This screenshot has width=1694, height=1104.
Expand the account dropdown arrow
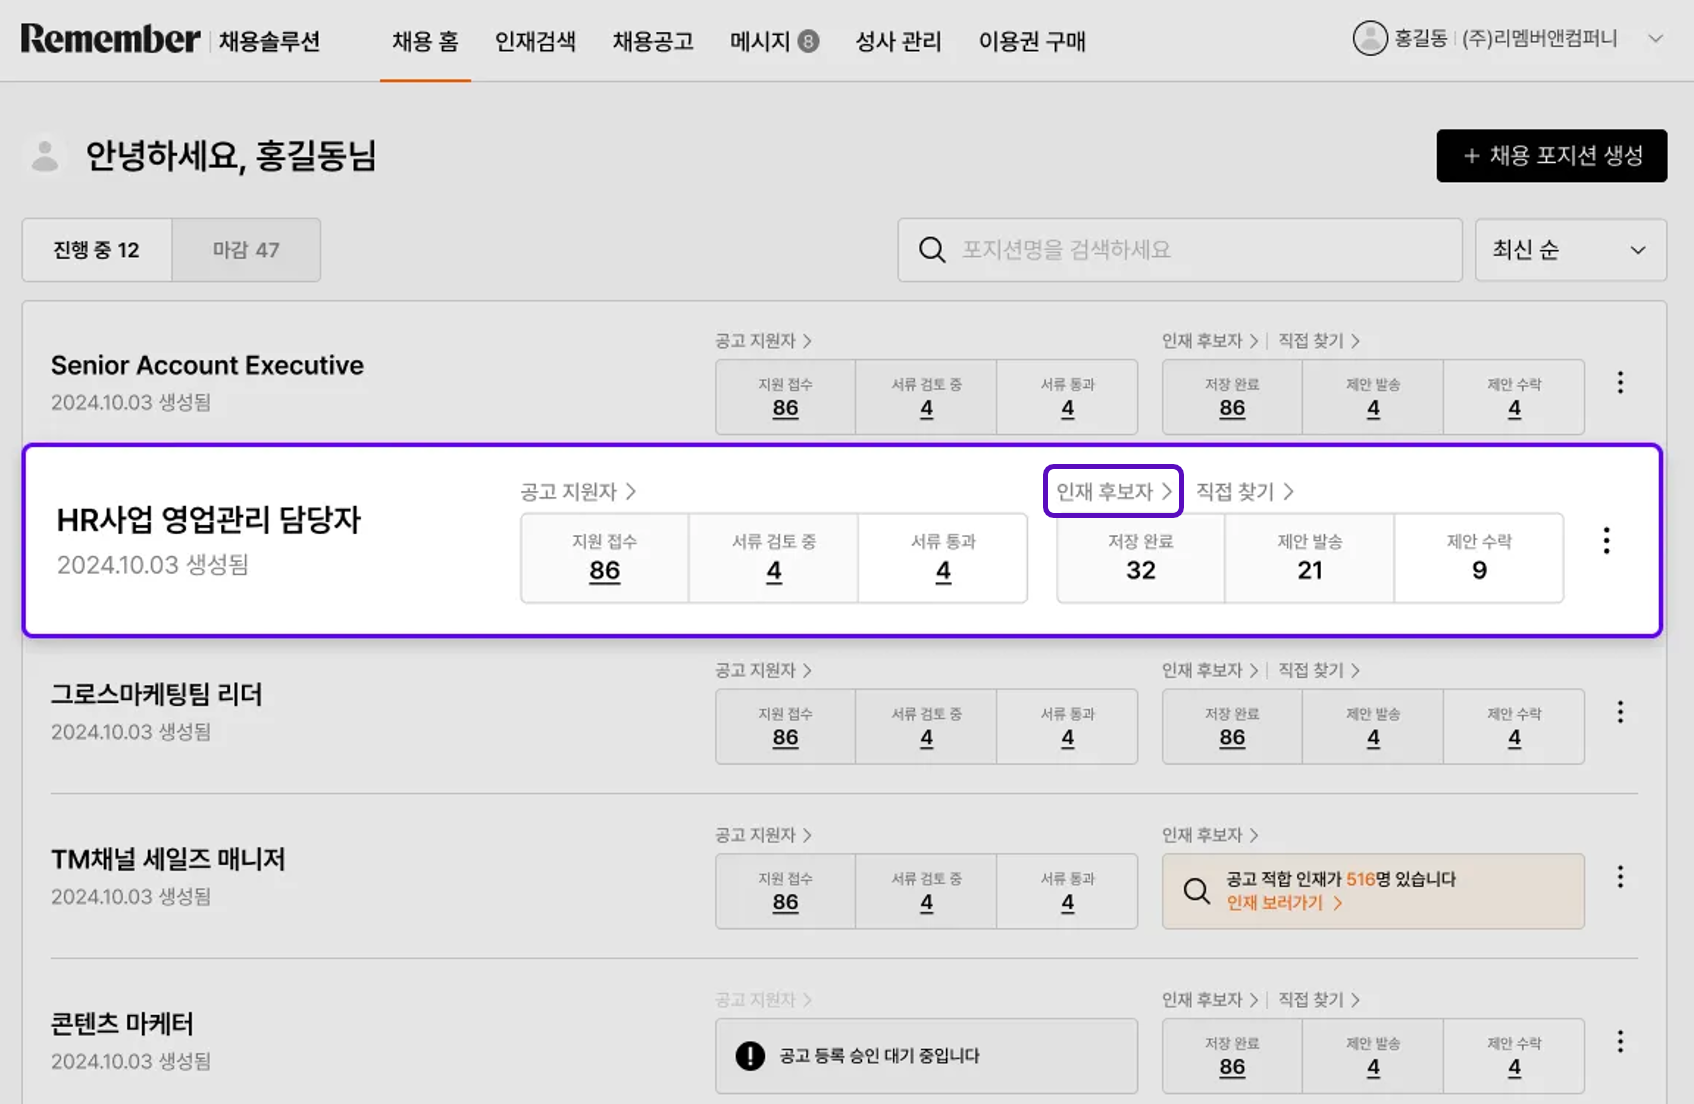coord(1655,39)
